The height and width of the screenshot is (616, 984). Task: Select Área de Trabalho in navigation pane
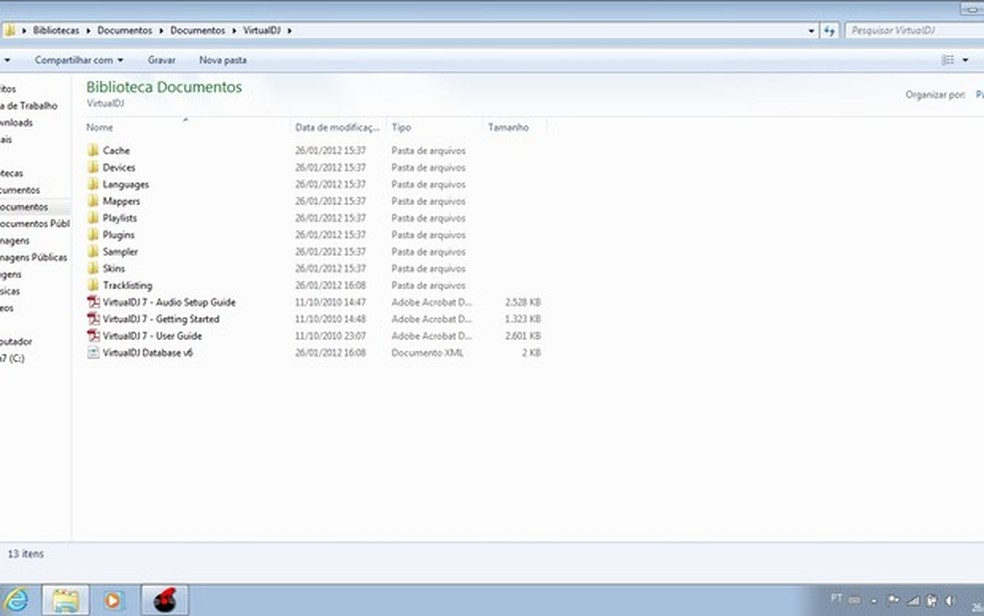[x=29, y=105]
